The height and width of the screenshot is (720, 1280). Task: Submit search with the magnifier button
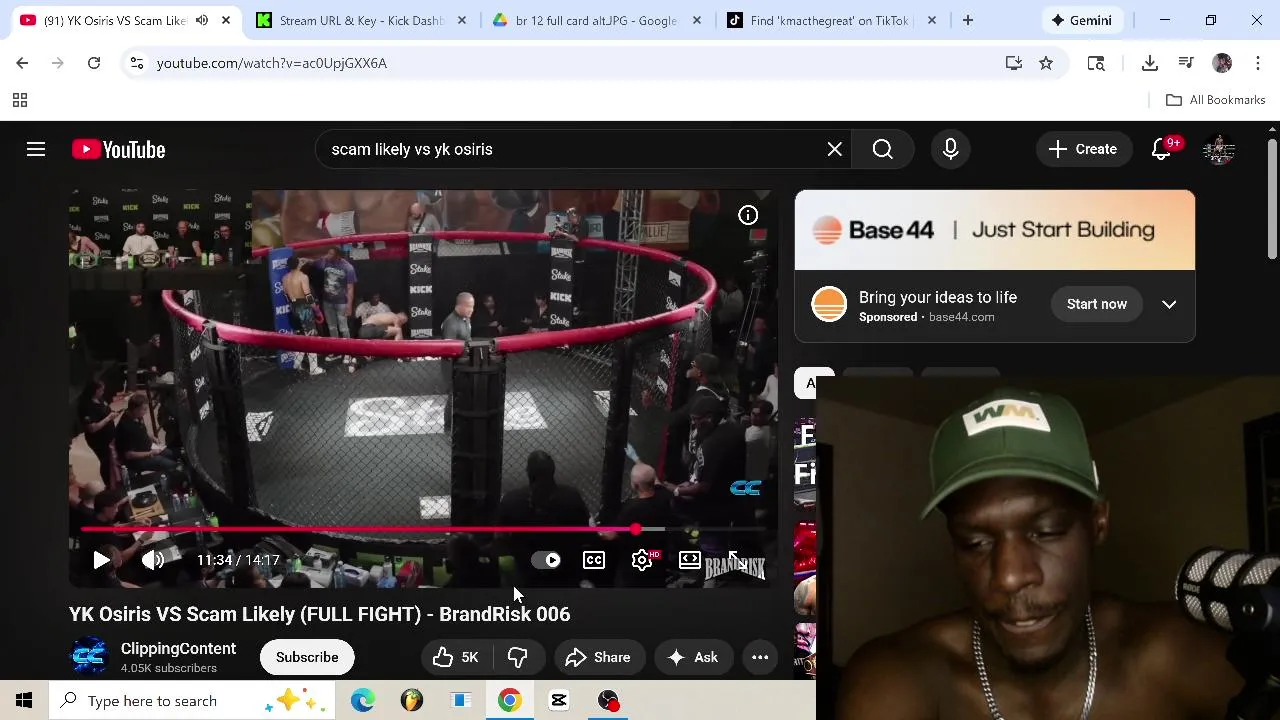point(882,149)
